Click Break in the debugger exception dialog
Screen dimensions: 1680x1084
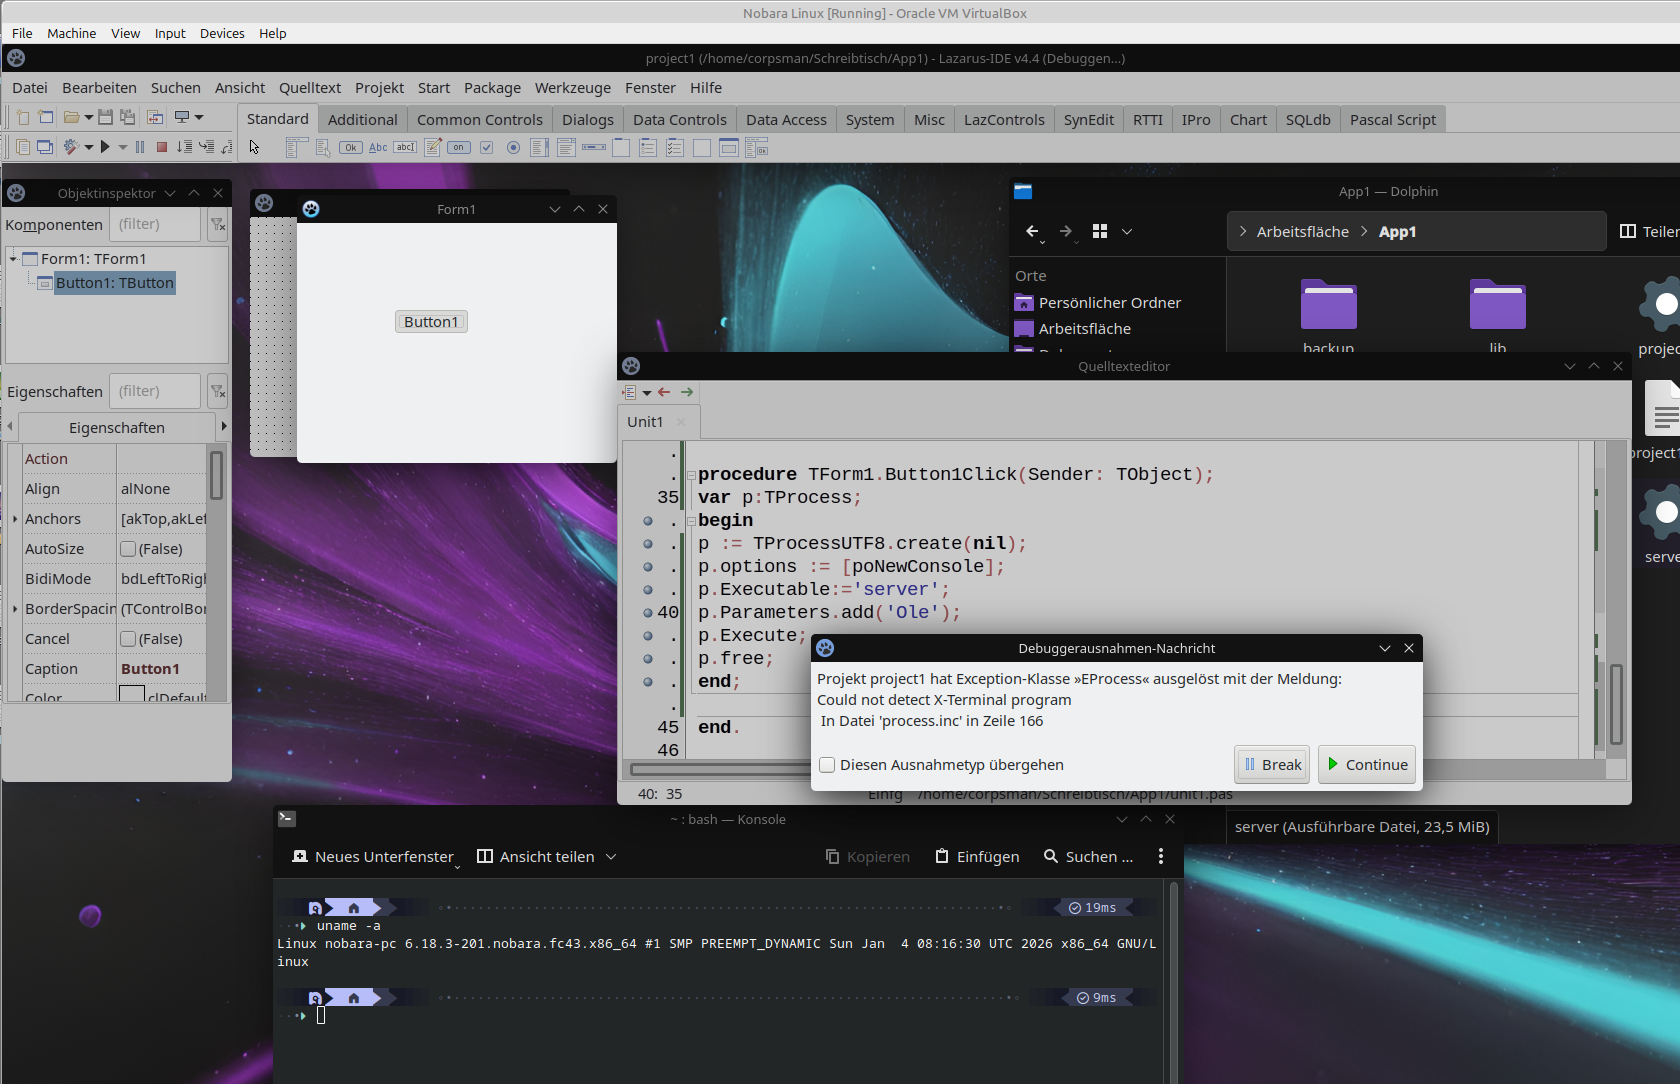(1272, 765)
